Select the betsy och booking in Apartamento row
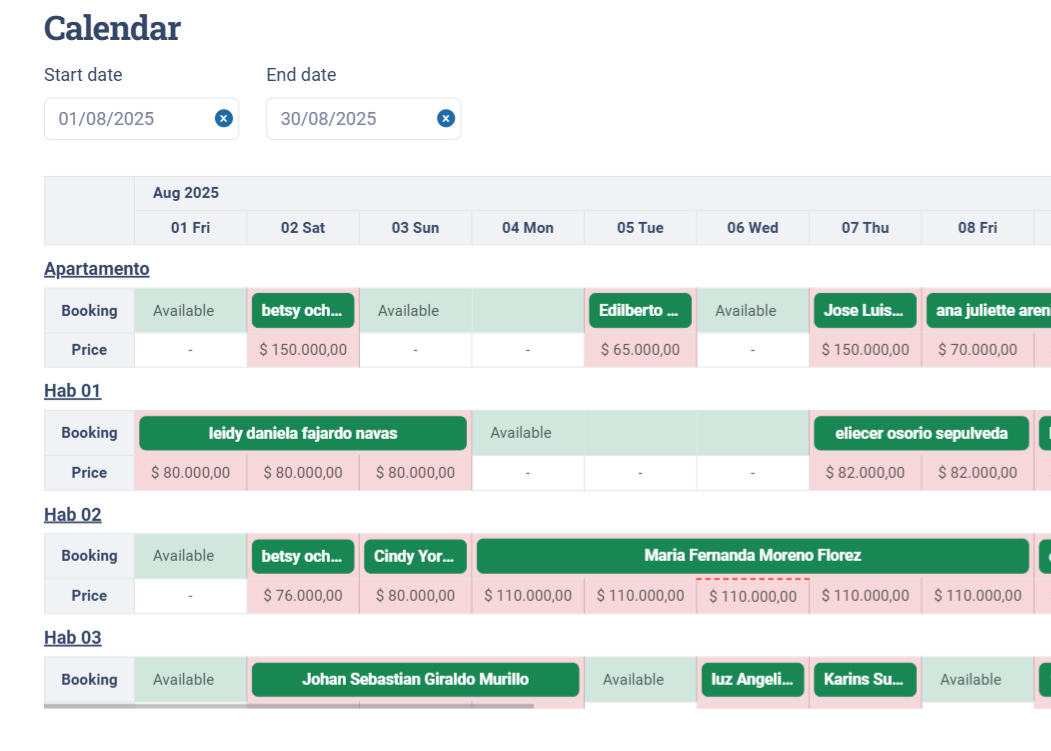The width and height of the screenshot is (1051, 751). point(303,310)
